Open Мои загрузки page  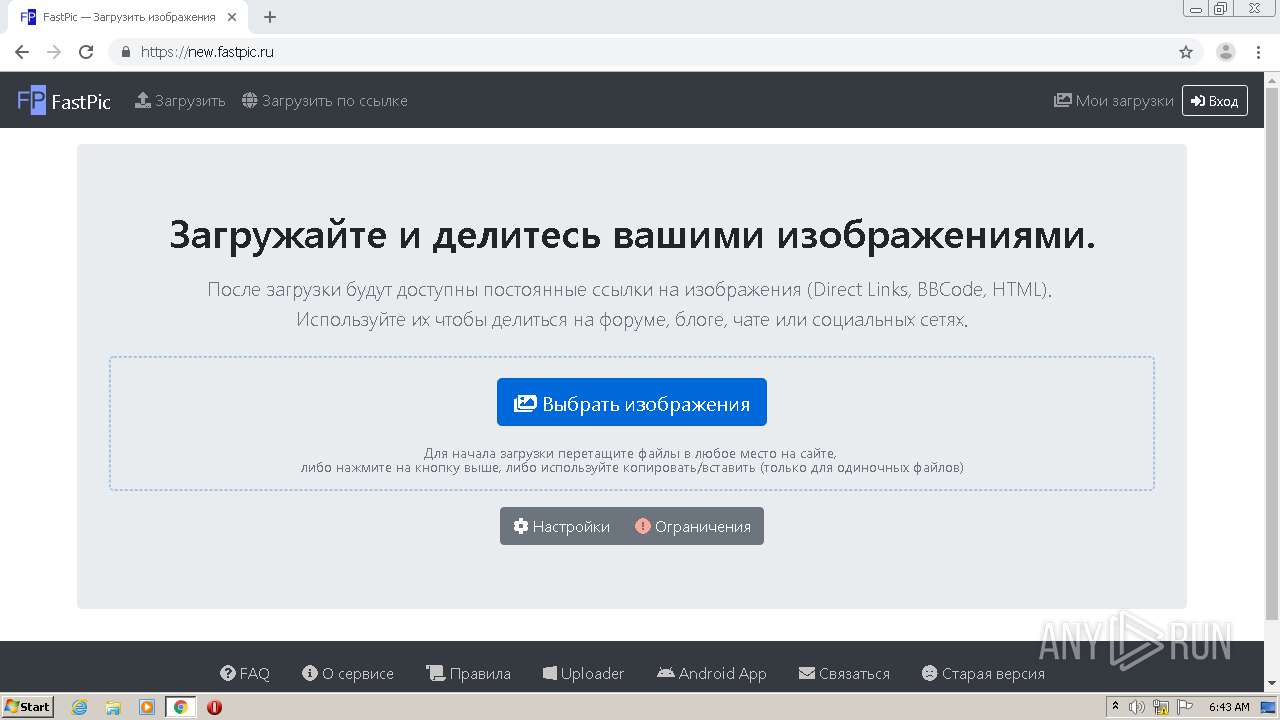click(x=1114, y=101)
